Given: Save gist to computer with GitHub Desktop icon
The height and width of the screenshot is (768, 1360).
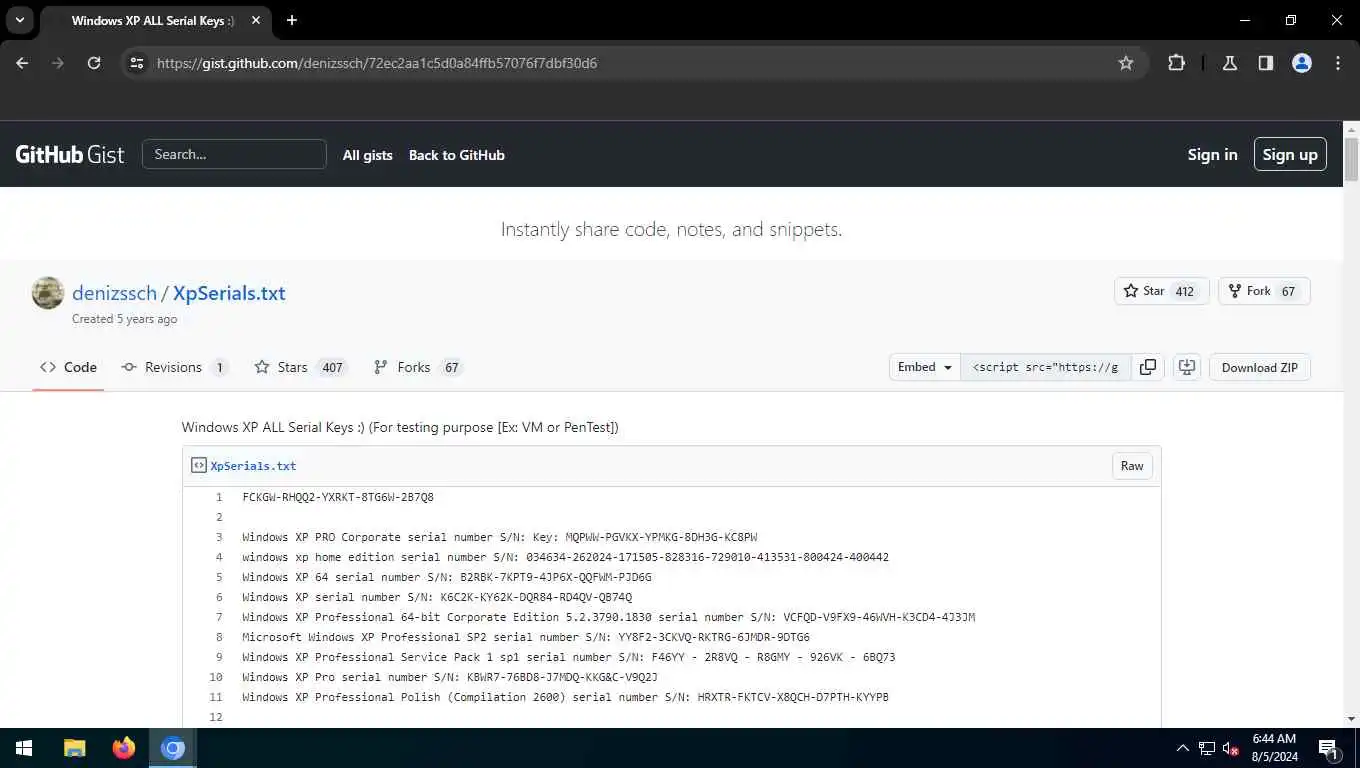Looking at the screenshot, I should pos(1187,367).
